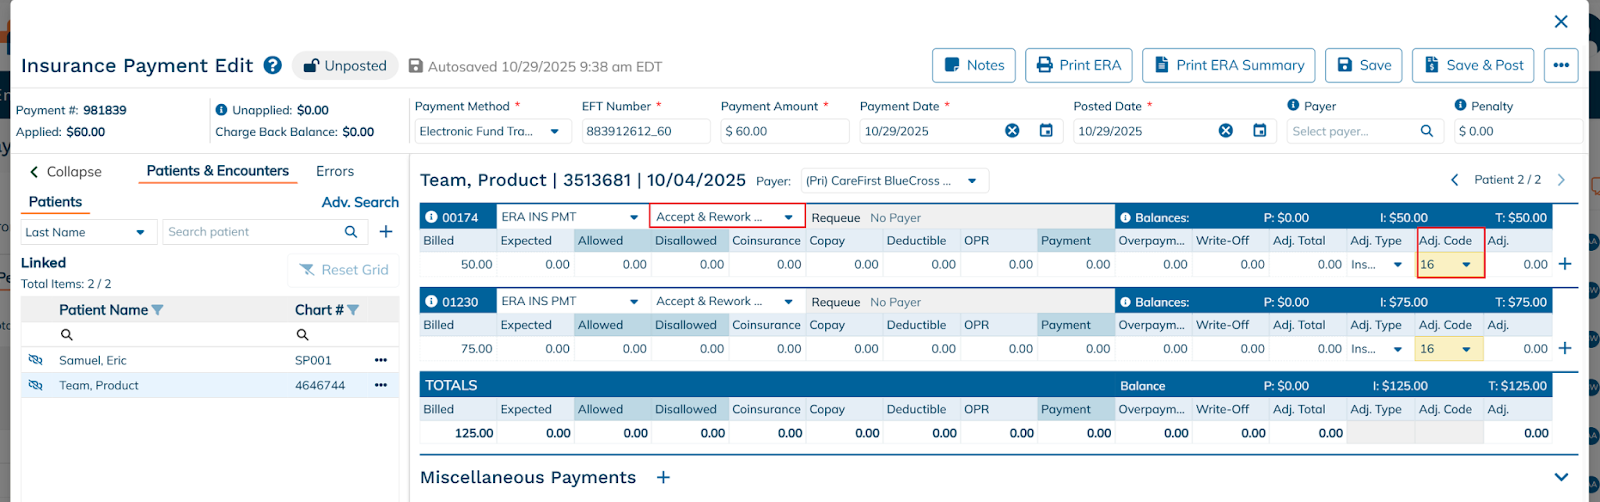Open the Adv. Search link

(360, 202)
